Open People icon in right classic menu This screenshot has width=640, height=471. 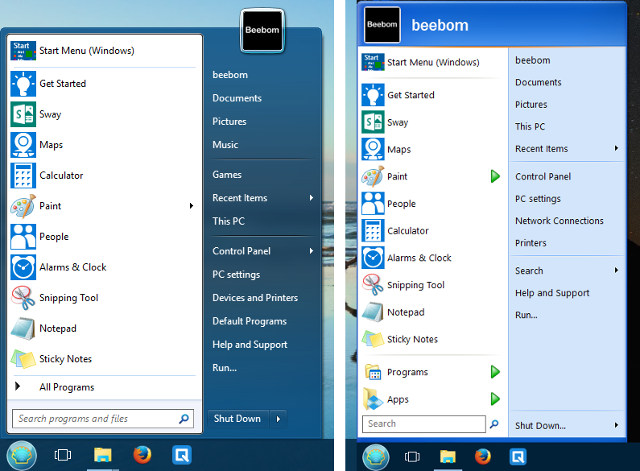373,204
